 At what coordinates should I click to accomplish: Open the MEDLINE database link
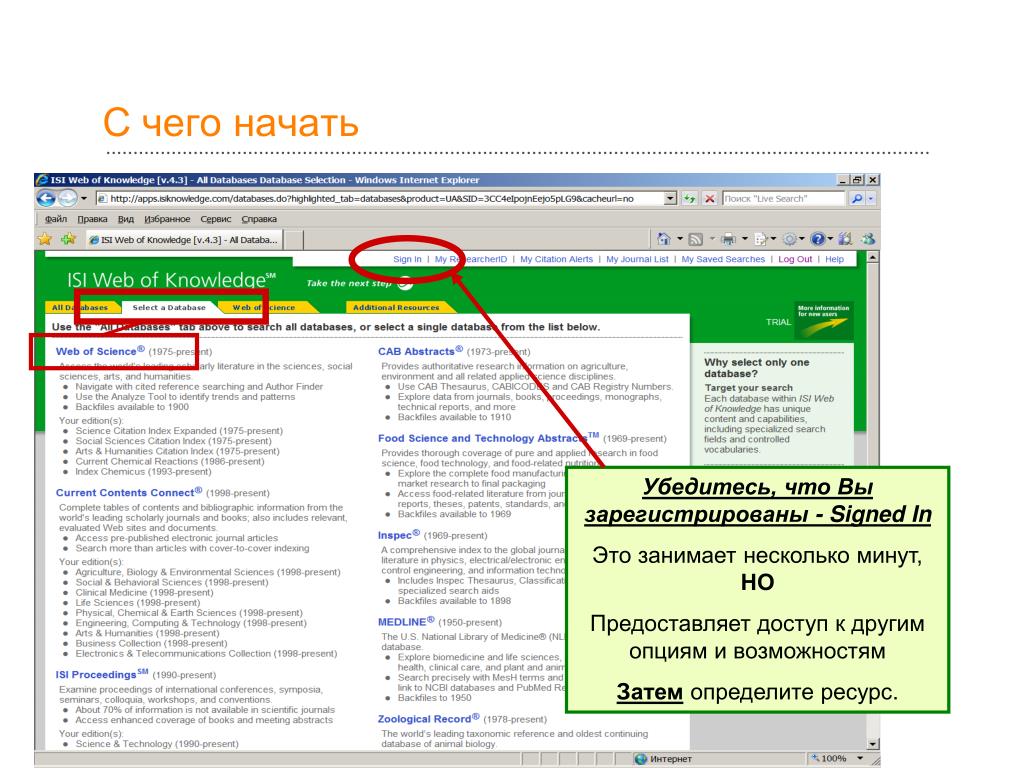click(406, 622)
